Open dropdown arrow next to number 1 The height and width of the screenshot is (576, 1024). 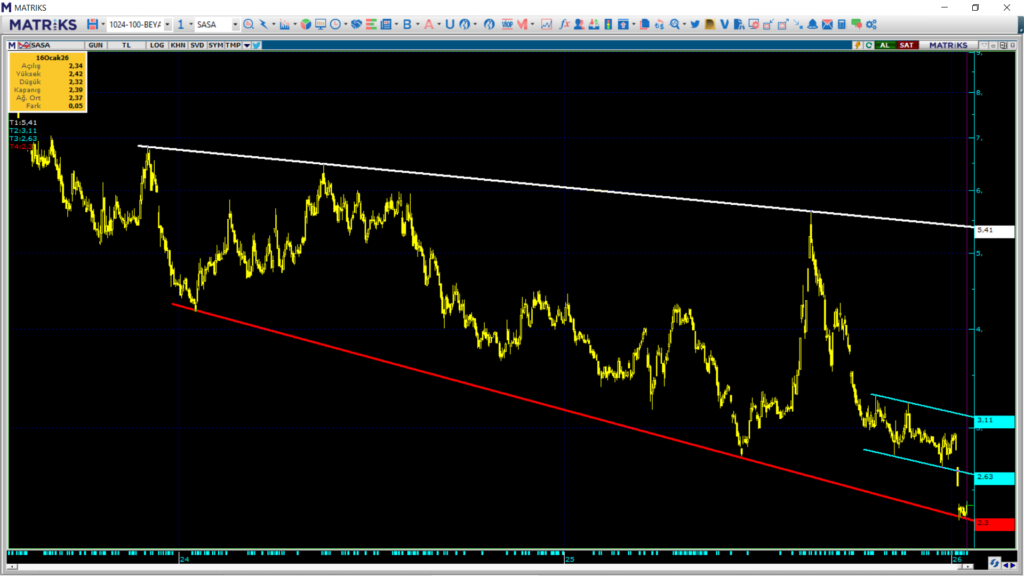coord(191,24)
